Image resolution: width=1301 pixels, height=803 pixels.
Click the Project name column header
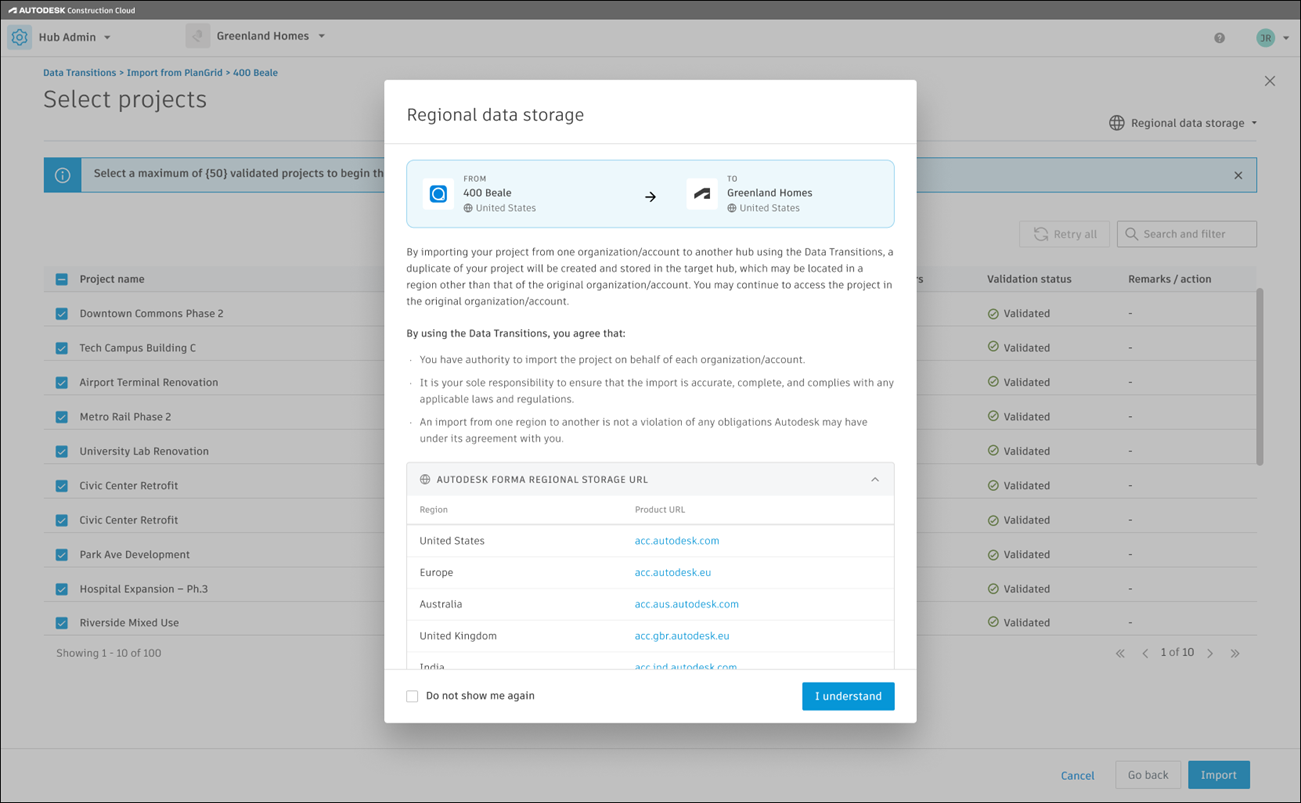tap(112, 279)
